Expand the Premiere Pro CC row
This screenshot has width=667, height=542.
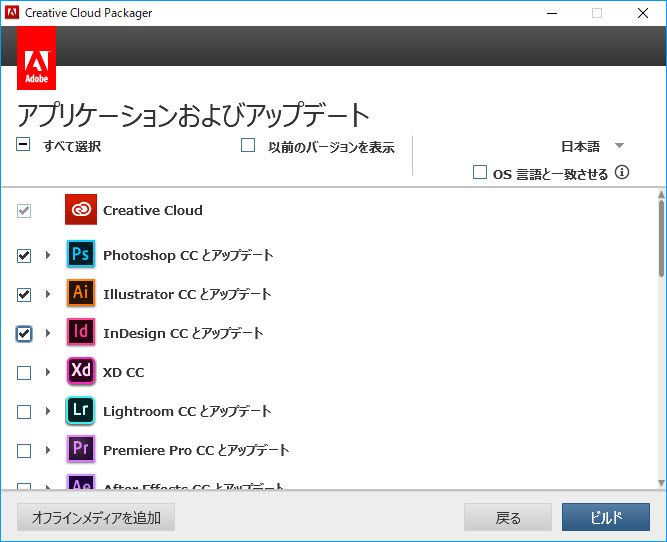pos(48,450)
